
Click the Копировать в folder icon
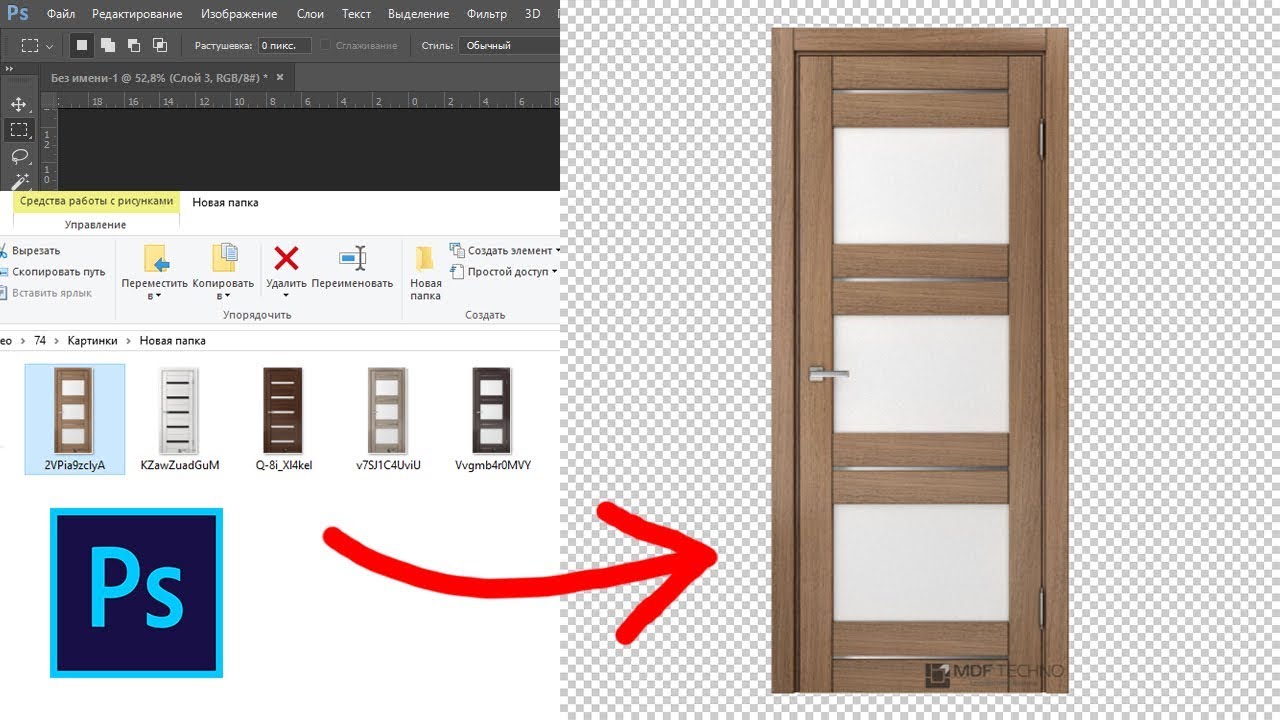point(224,258)
